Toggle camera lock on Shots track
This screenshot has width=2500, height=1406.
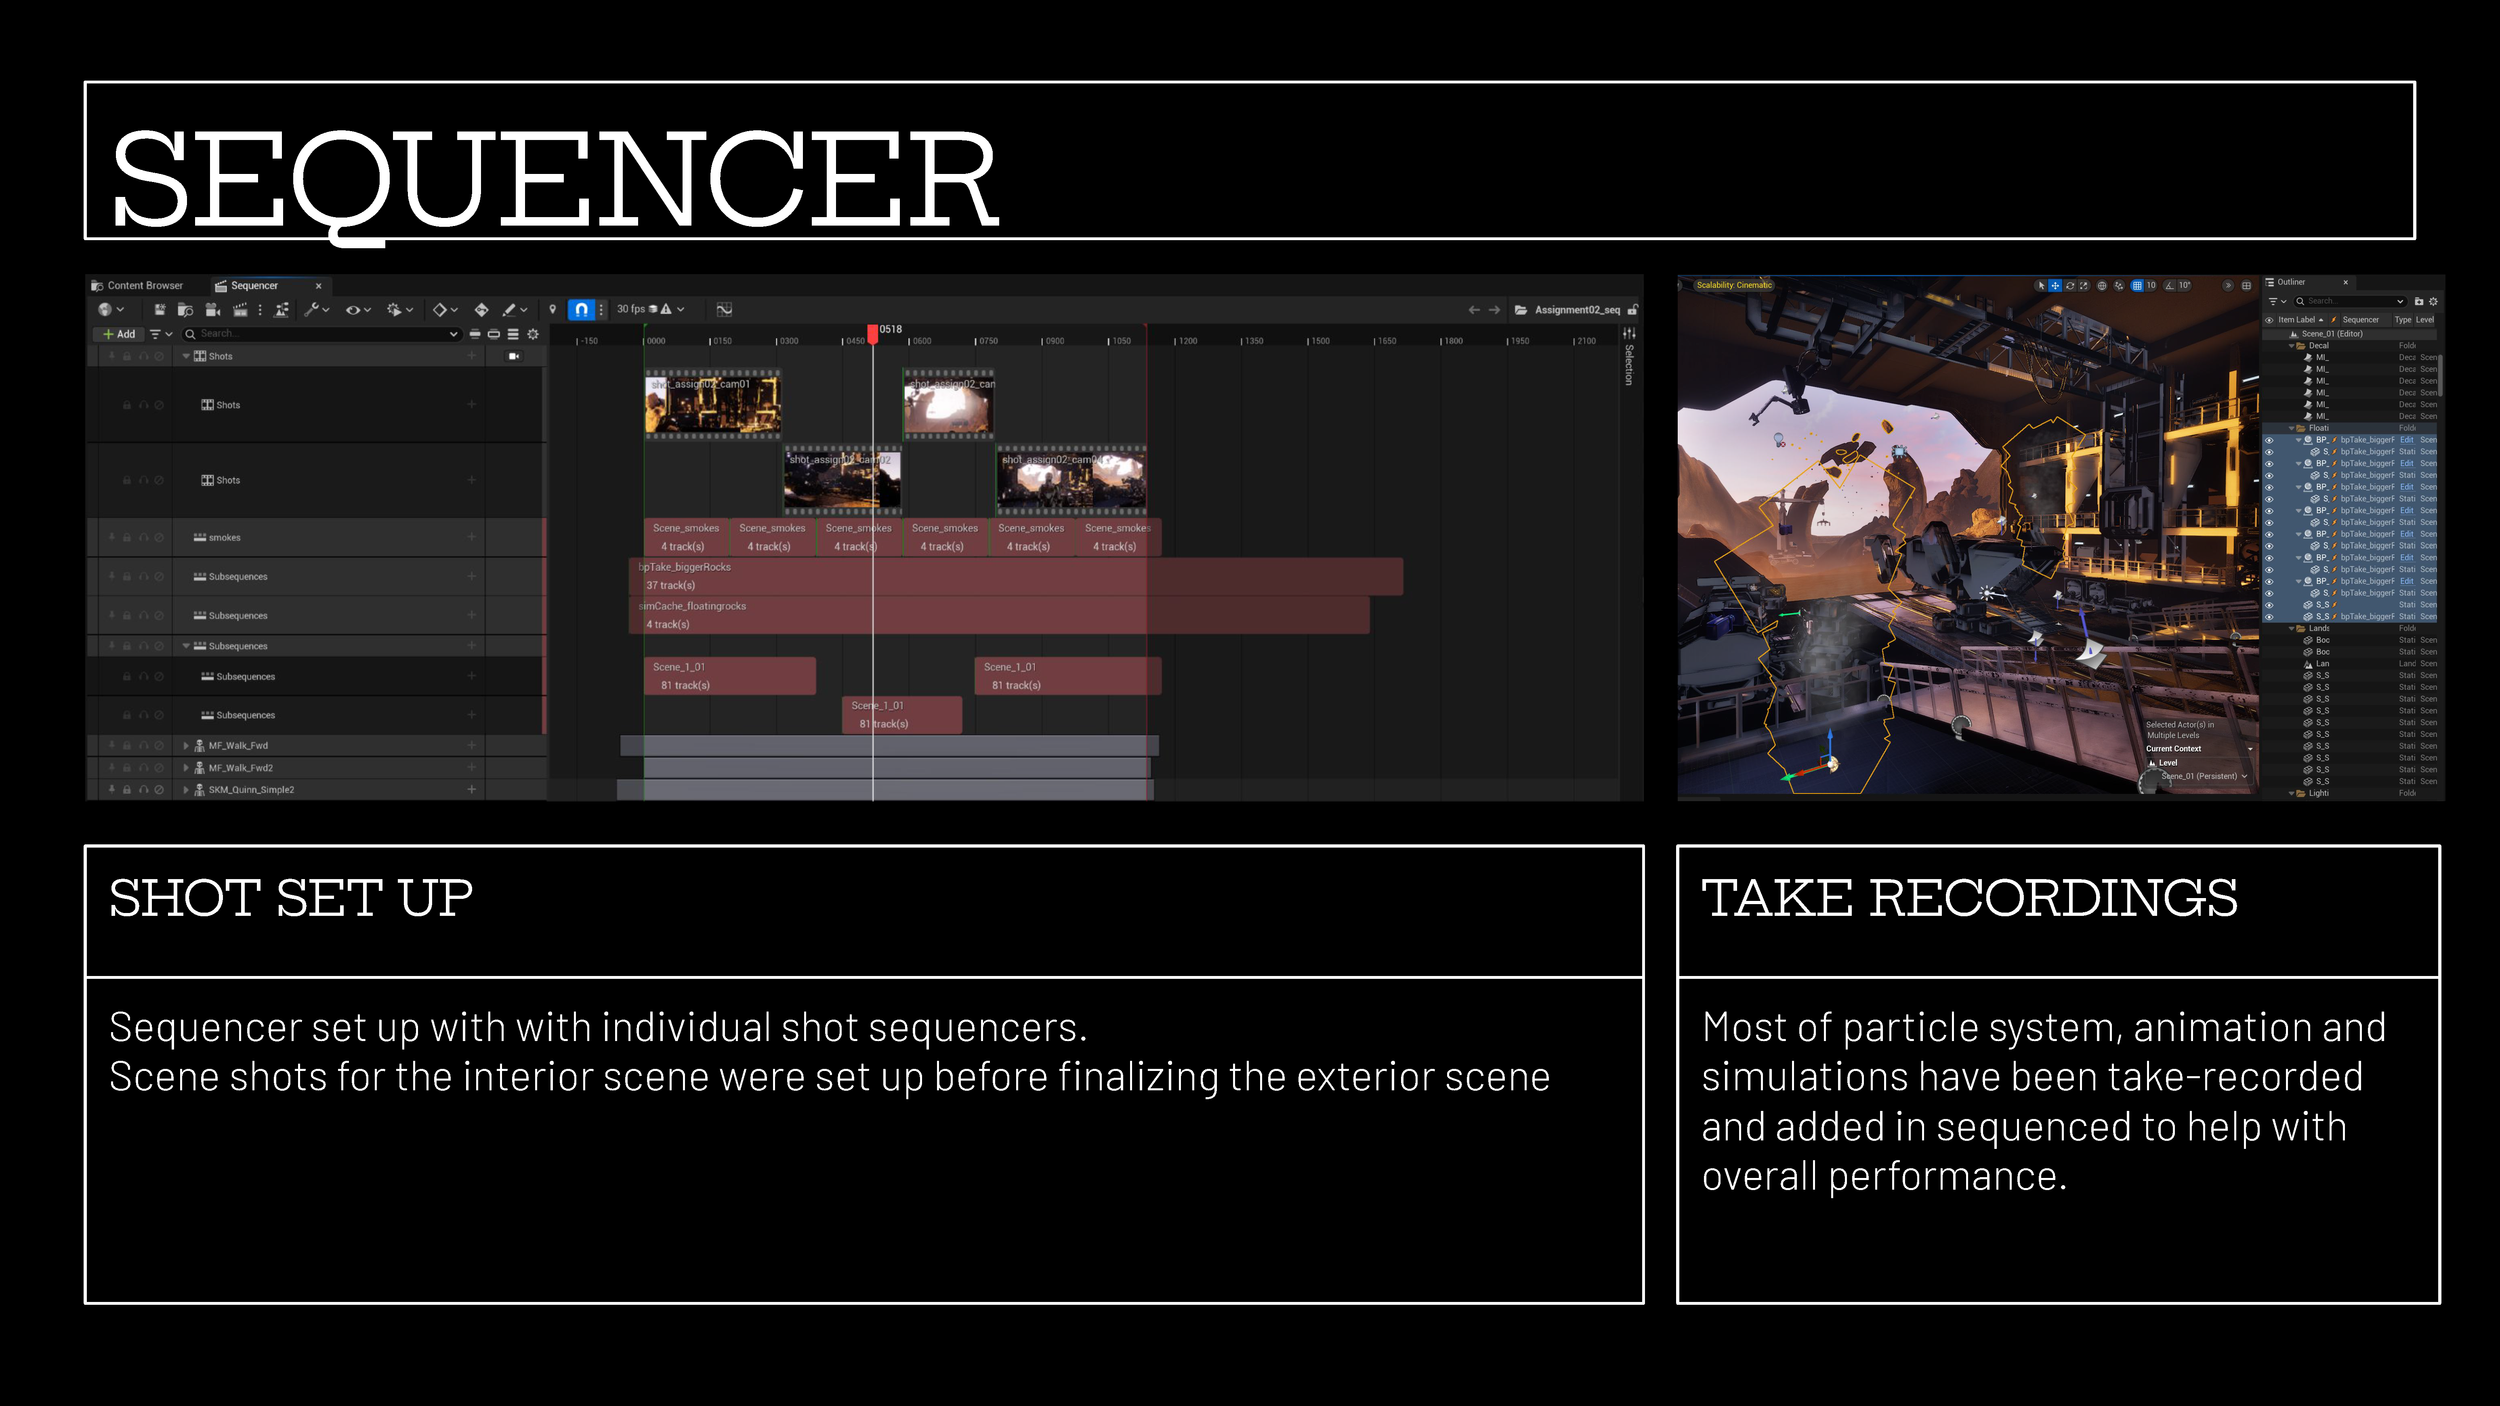tap(514, 356)
